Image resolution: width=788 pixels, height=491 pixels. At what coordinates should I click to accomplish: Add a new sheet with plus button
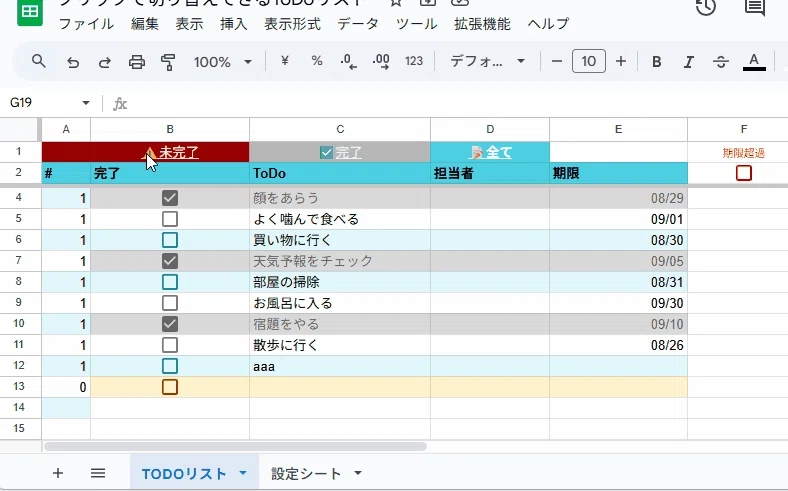[x=58, y=473]
